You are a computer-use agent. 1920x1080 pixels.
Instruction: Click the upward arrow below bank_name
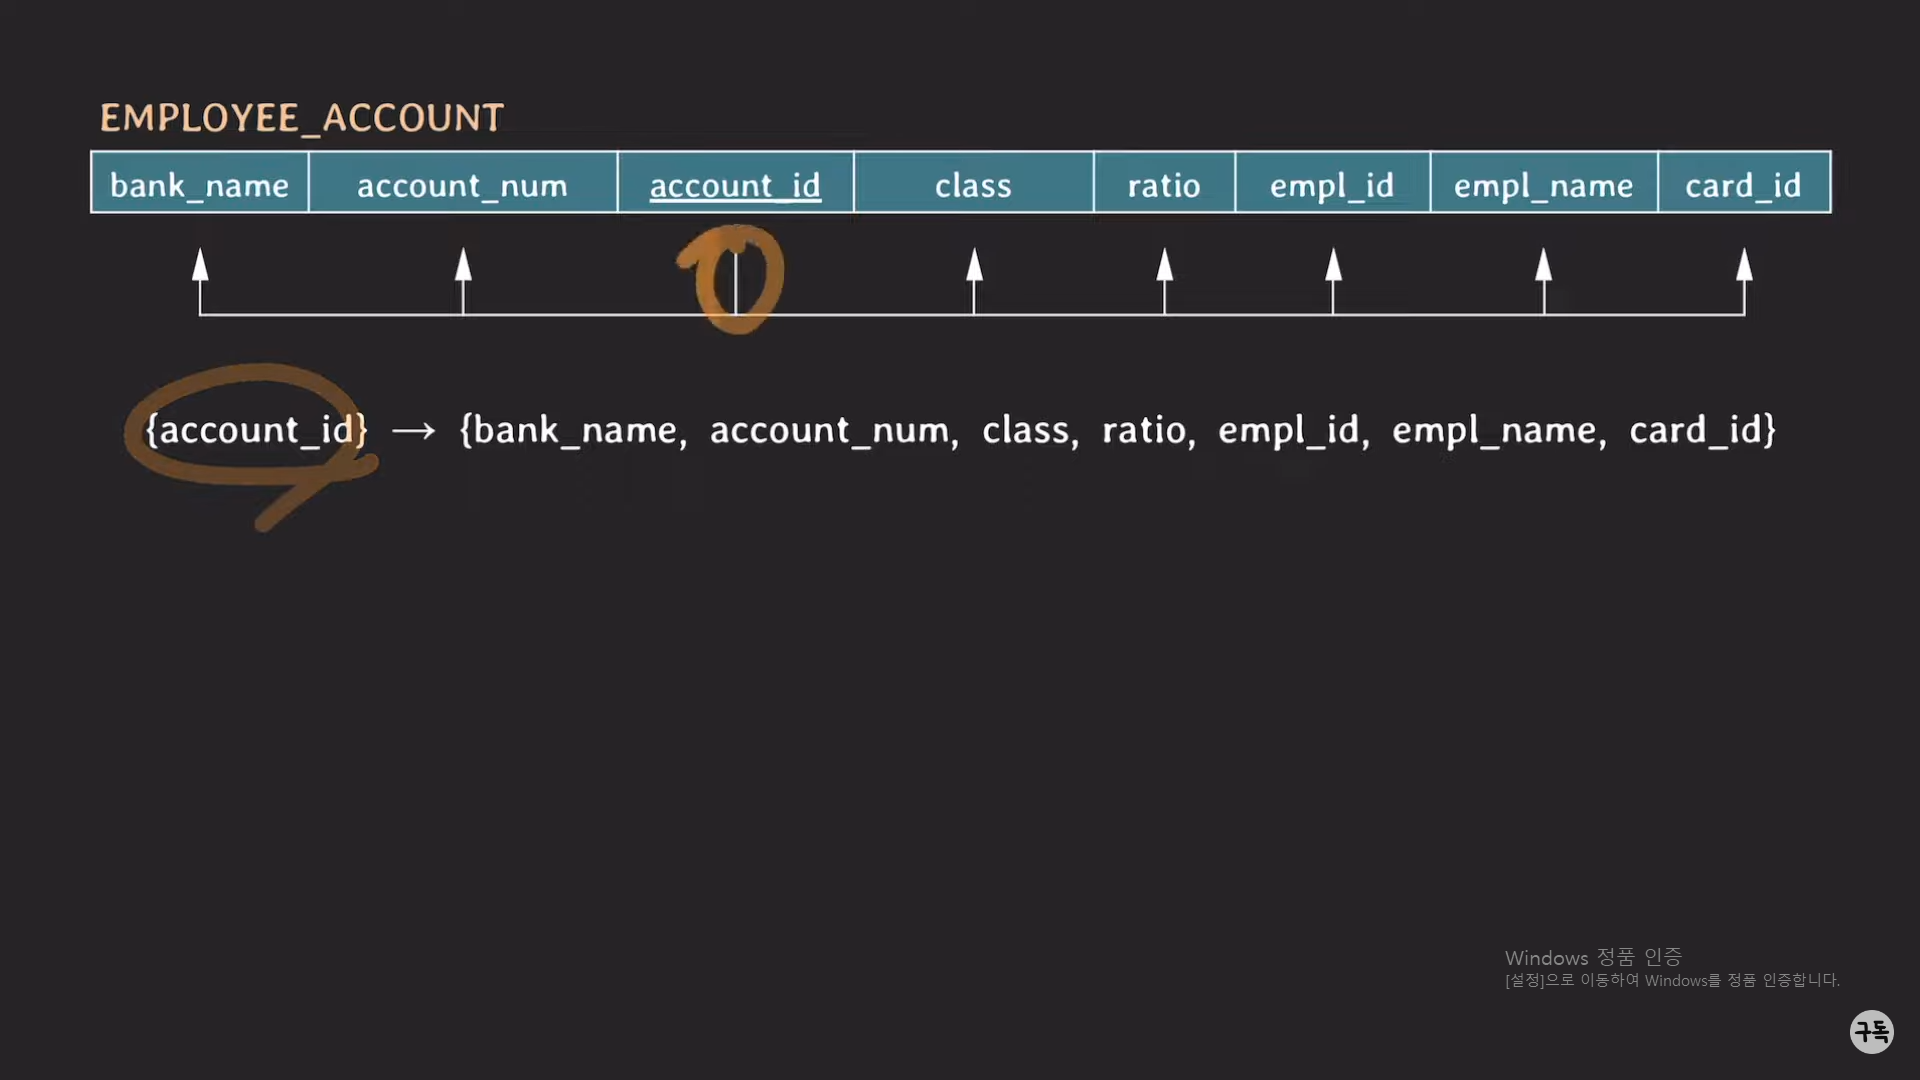pyautogui.click(x=200, y=266)
